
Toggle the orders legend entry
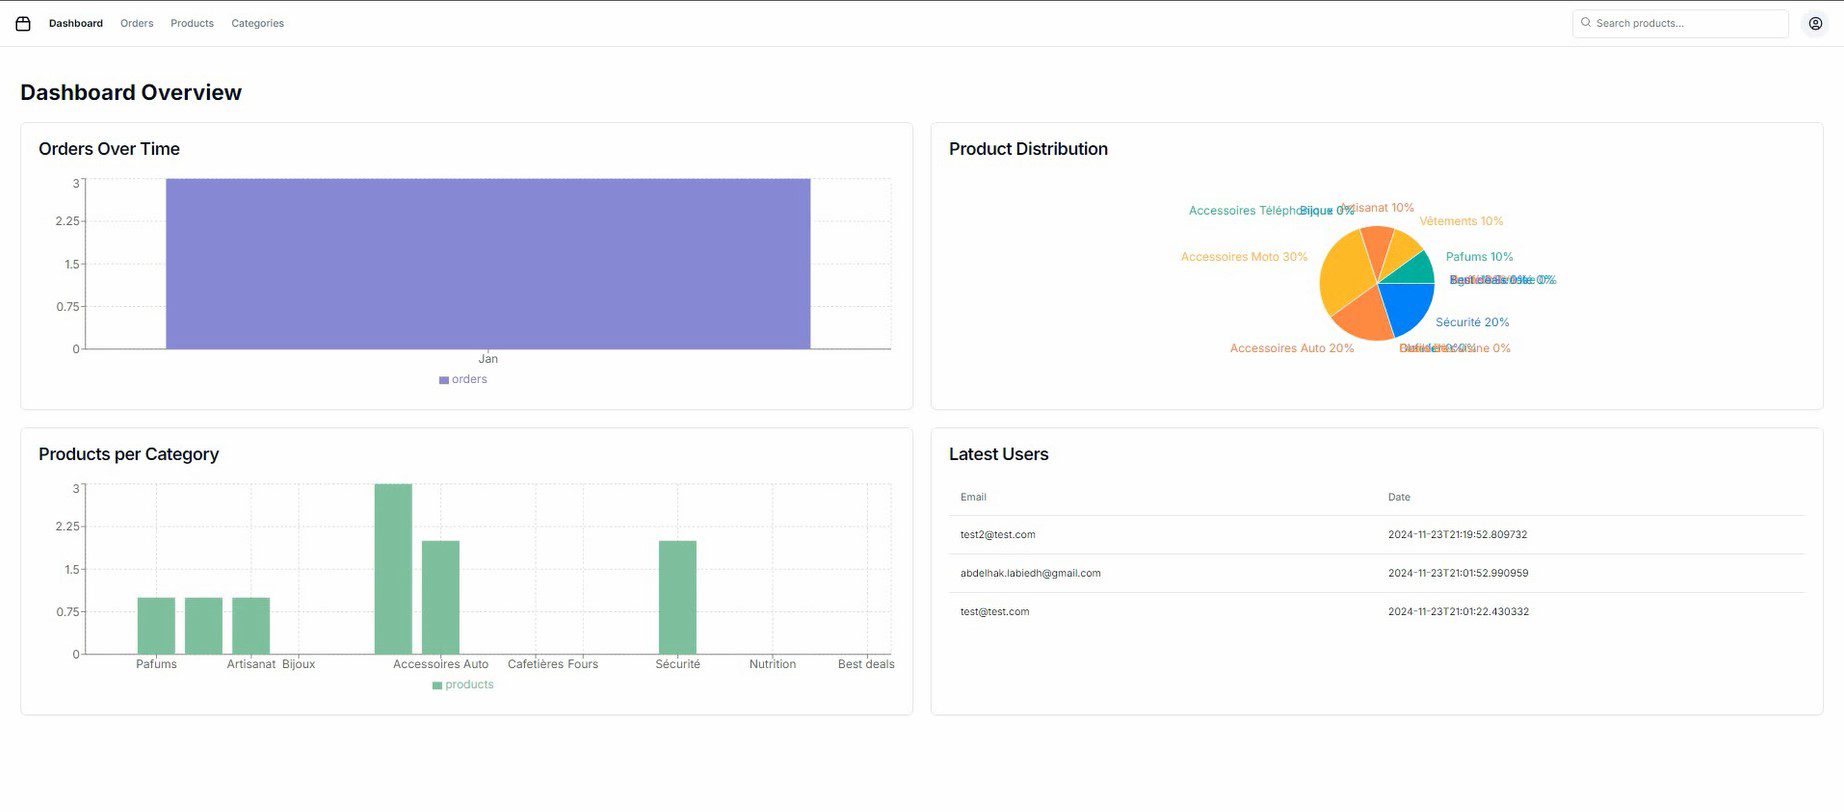(x=463, y=379)
